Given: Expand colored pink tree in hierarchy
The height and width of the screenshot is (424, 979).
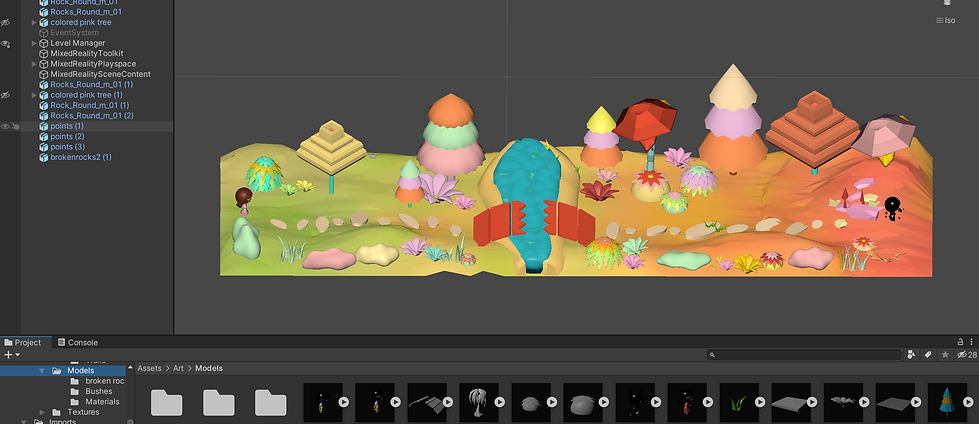Looking at the screenshot, I should [x=35, y=22].
